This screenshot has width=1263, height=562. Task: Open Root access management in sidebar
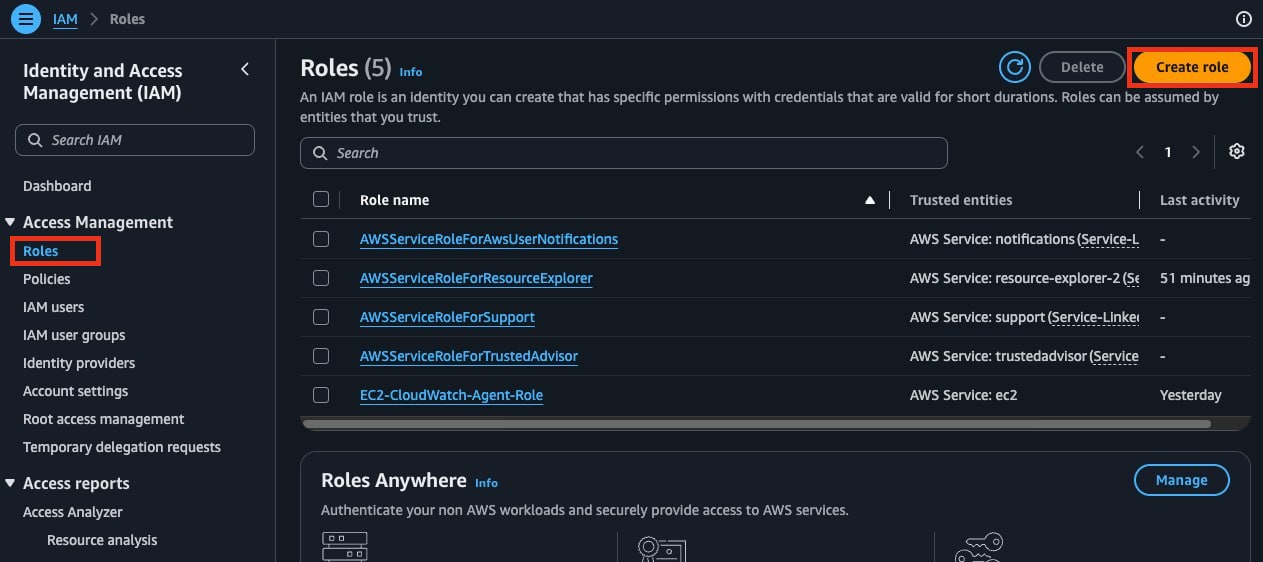click(x=104, y=419)
